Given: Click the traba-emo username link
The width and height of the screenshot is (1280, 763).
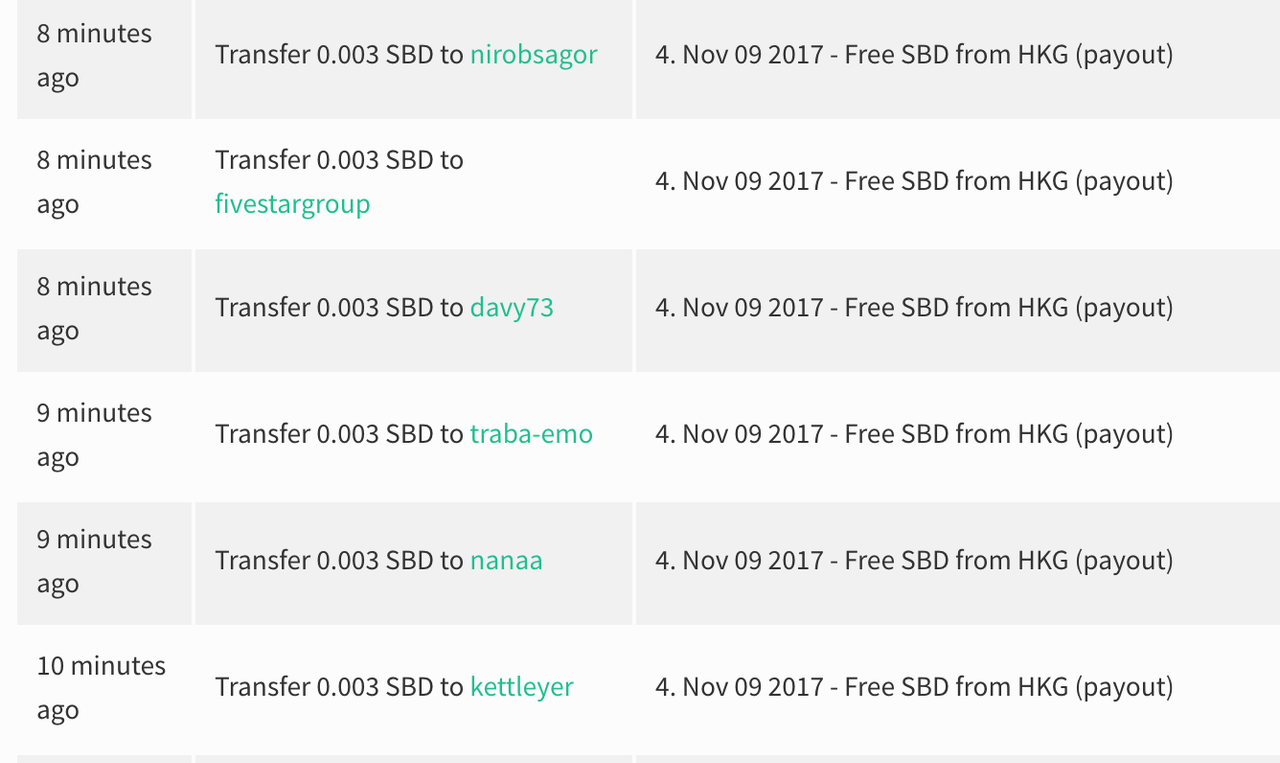Looking at the screenshot, I should pyautogui.click(x=531, y=434).
